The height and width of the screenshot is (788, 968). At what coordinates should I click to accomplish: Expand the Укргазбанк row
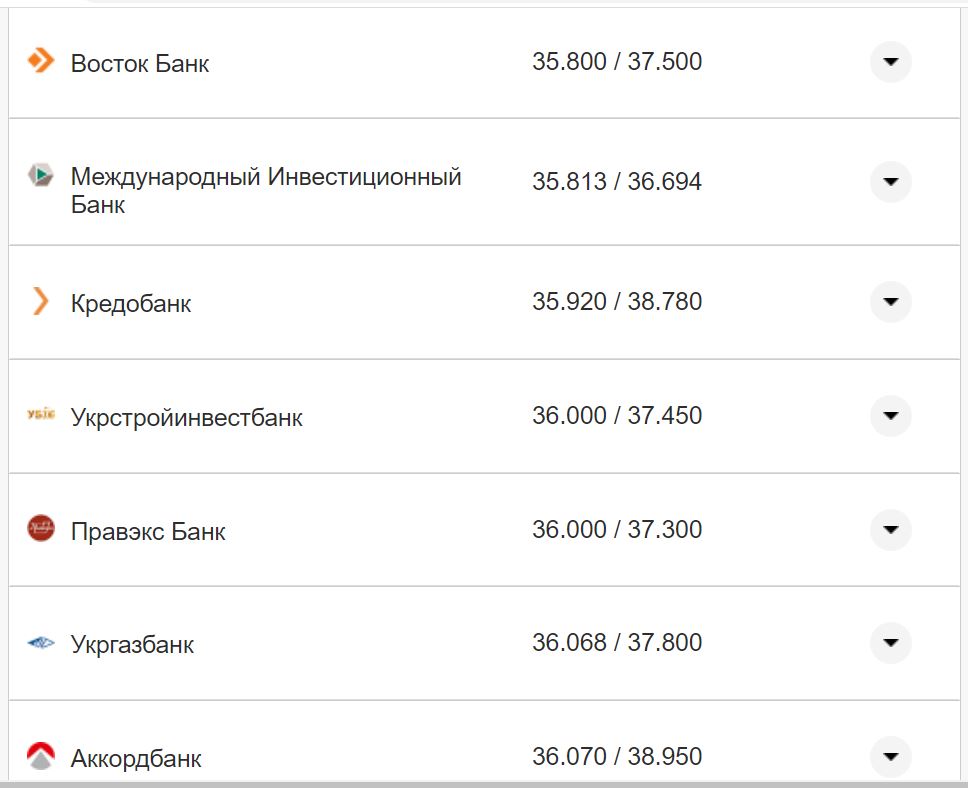(889, 644)
